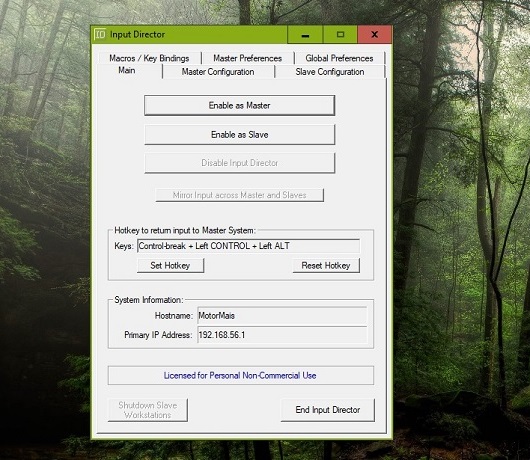The height and width of the screenshot is (460, 530).
Task: Click the Reset Hotkey button
Action: (326, 265)
